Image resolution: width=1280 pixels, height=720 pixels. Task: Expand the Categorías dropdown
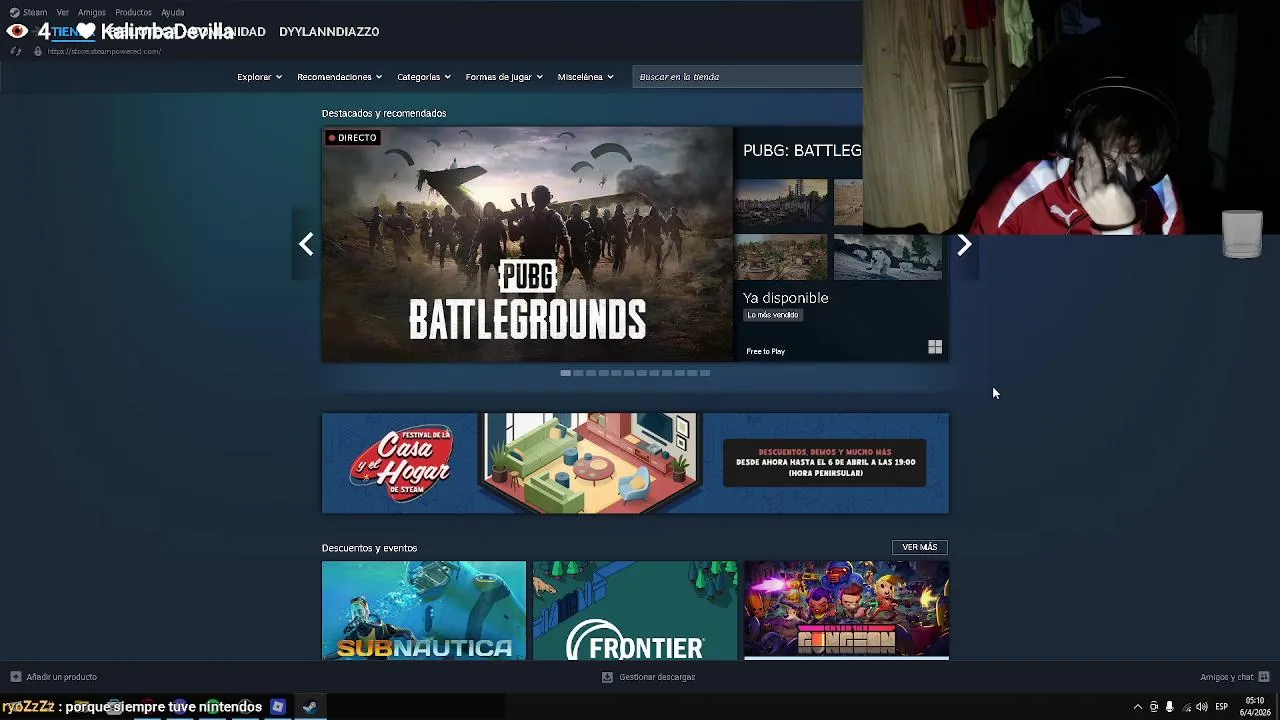(x=423, y=77)
